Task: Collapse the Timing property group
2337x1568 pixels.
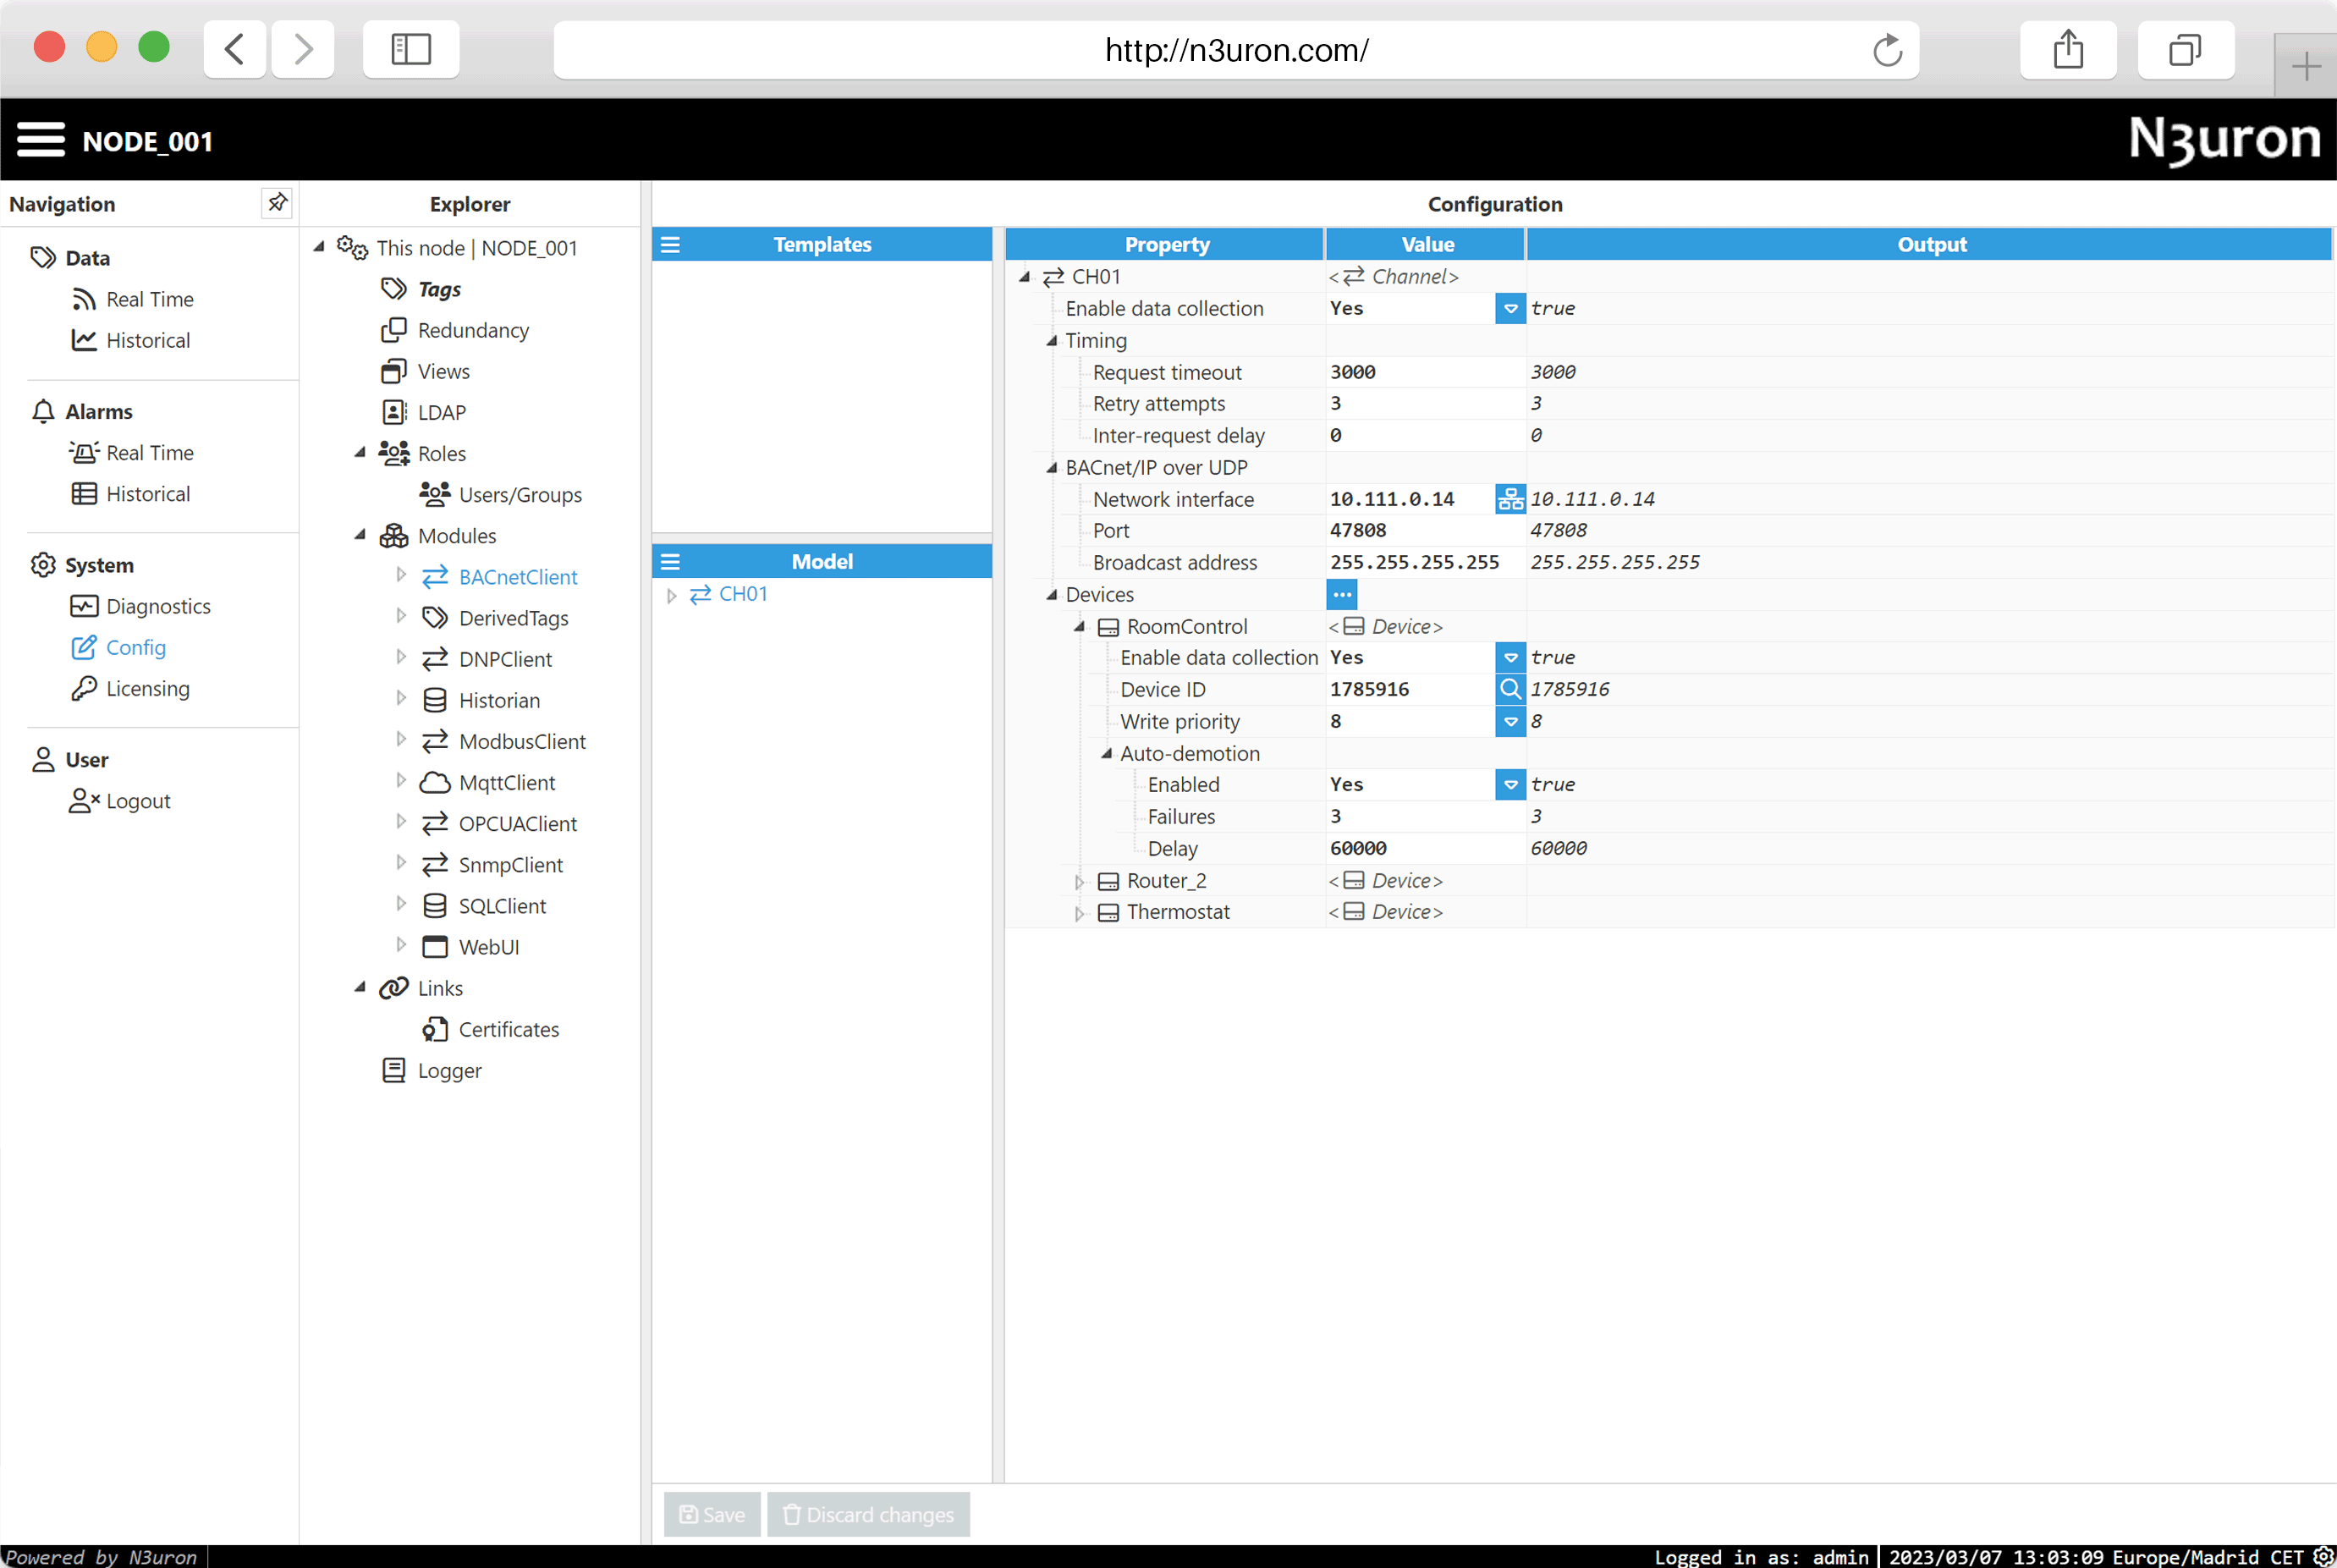Action: 1051,341
